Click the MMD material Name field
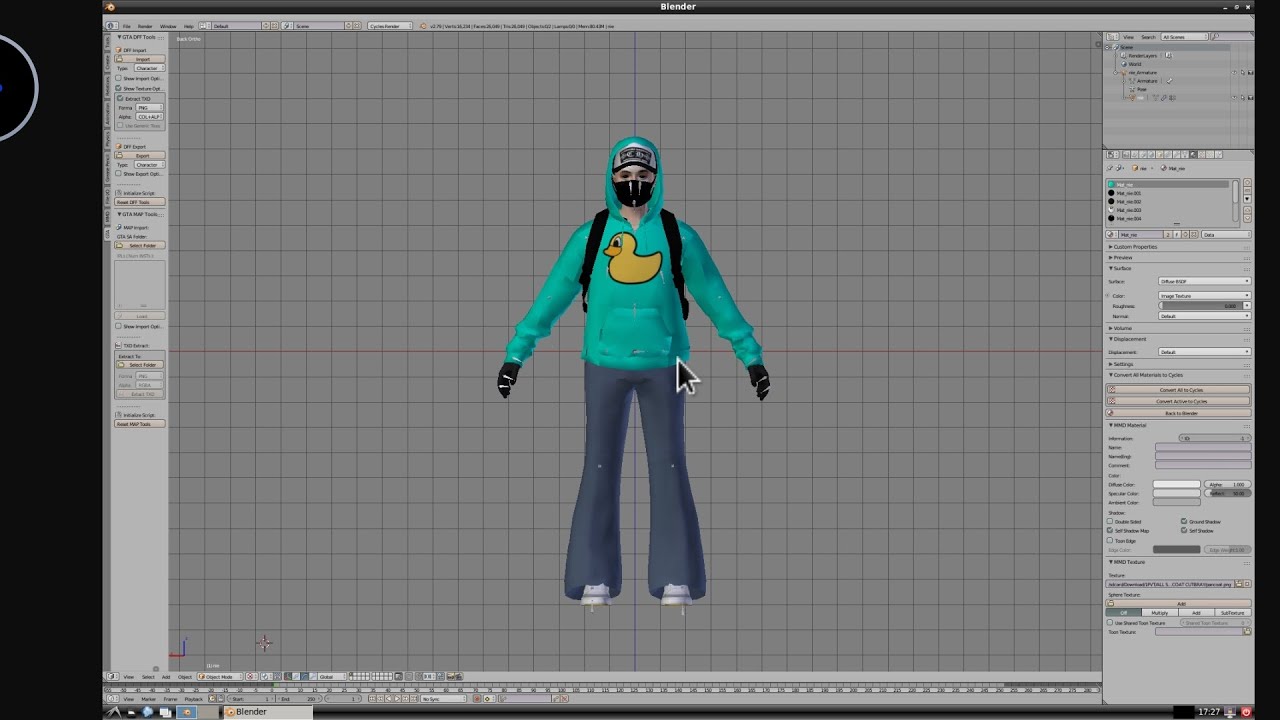1280x720 pixels. click(x=1203, y=447)
